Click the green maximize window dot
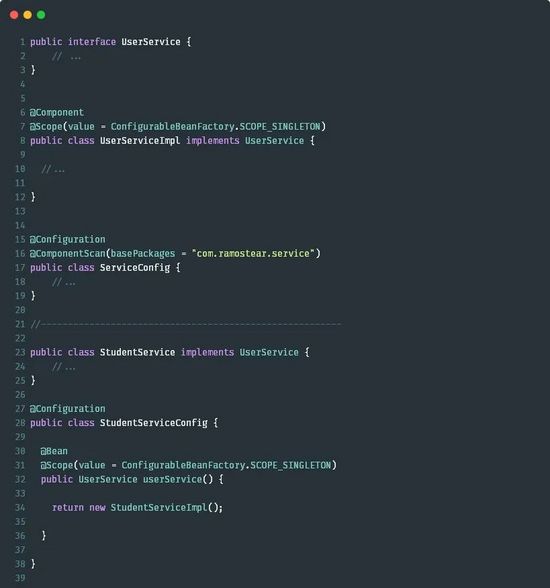The width and height of the screenshot is (550, 588). click(x=41, y=15)
